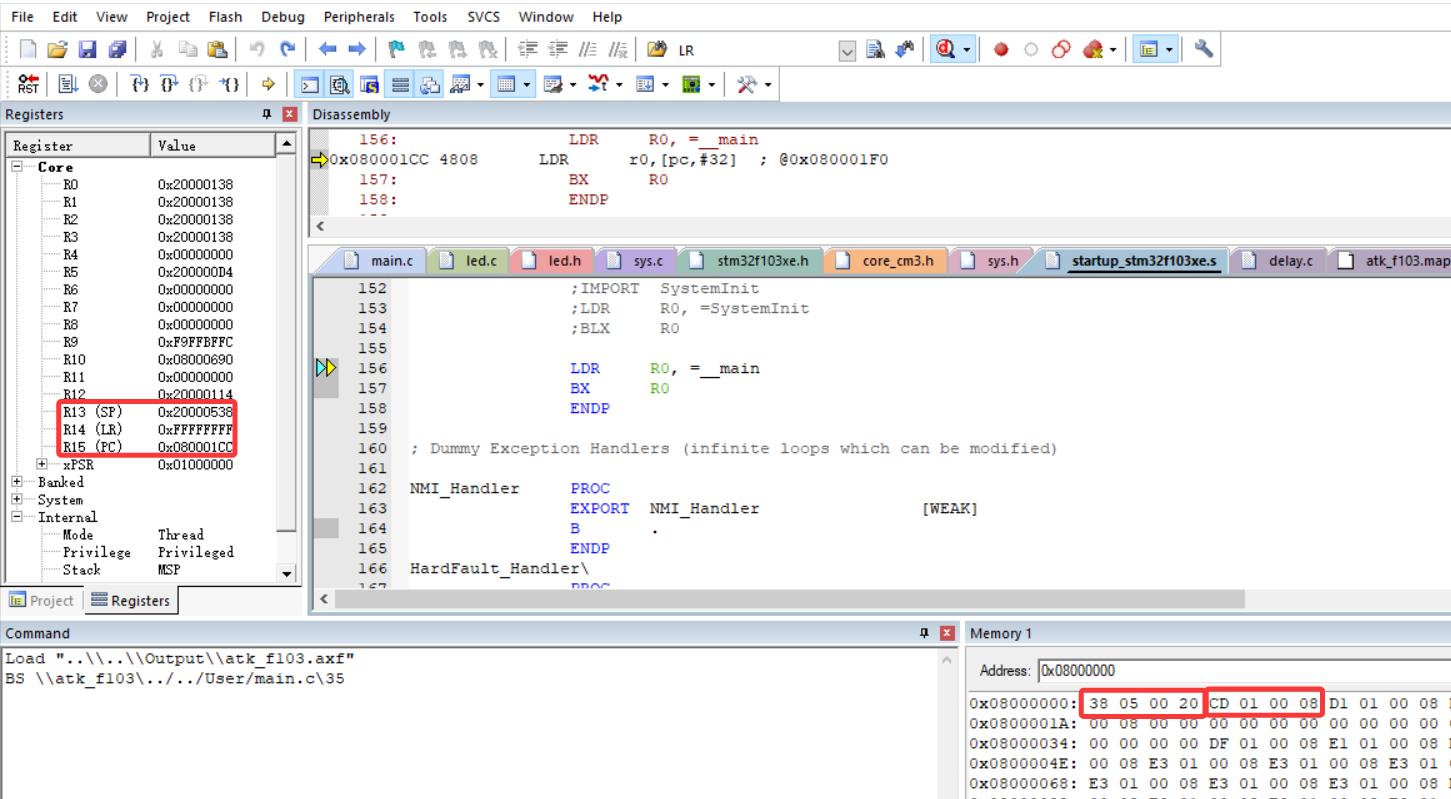Toggle the Disassembly Window toolbar button
The width and height of the screenshot is (1451, 799).
[x=340, y=84]
